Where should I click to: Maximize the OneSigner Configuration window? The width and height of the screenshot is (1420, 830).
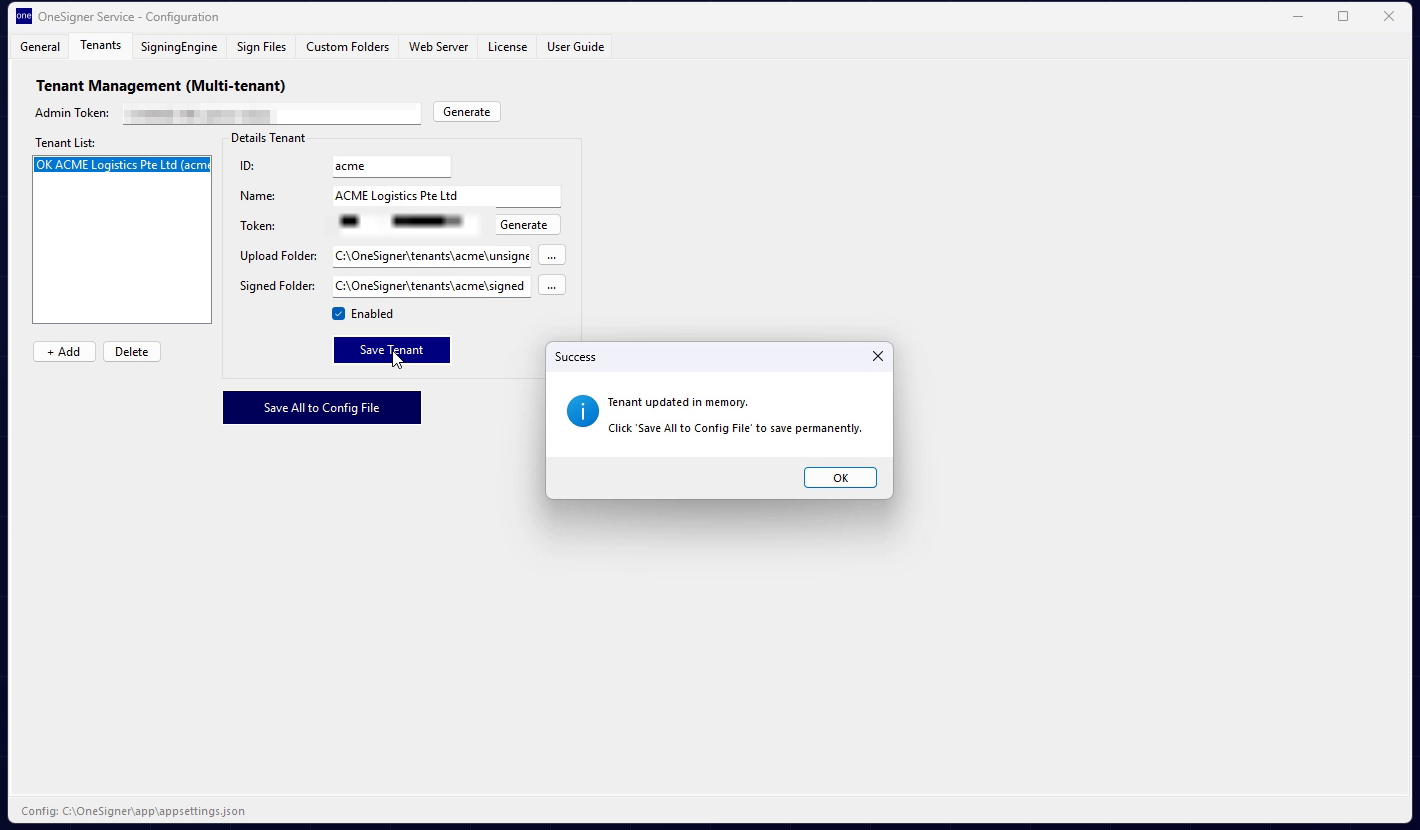[1343, 16]
